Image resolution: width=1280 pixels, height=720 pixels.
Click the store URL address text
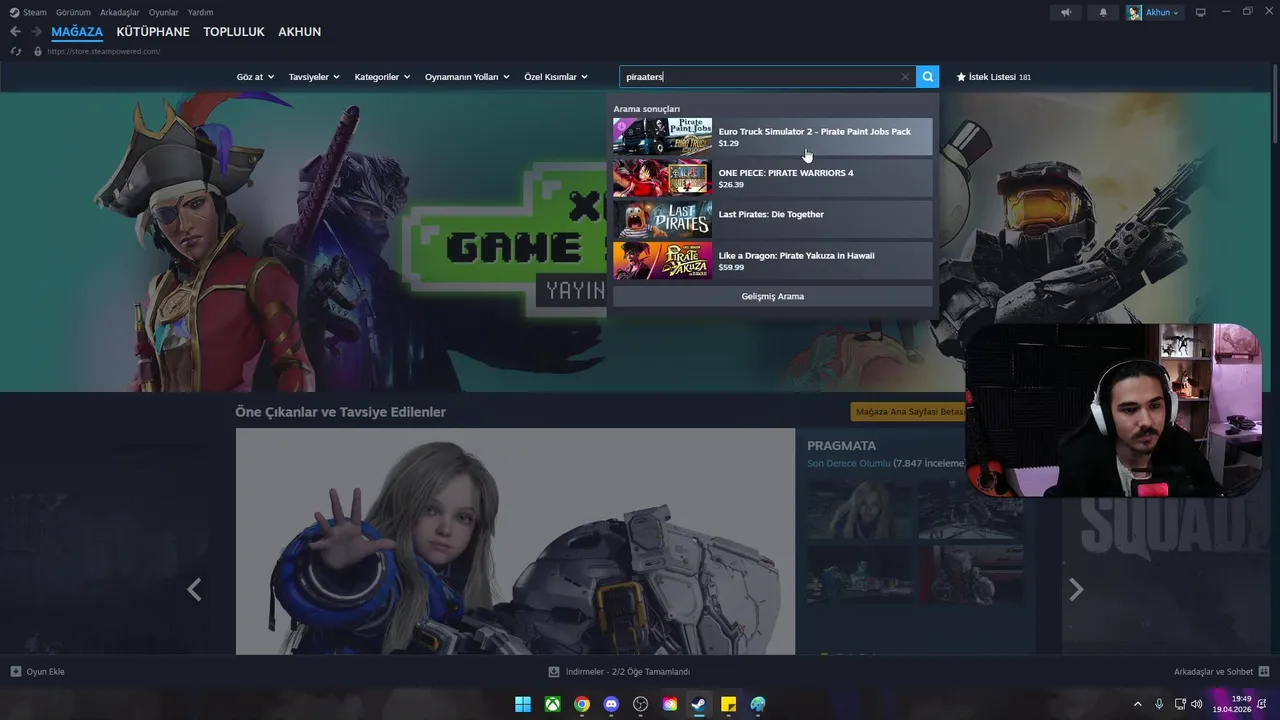[103, 51]
